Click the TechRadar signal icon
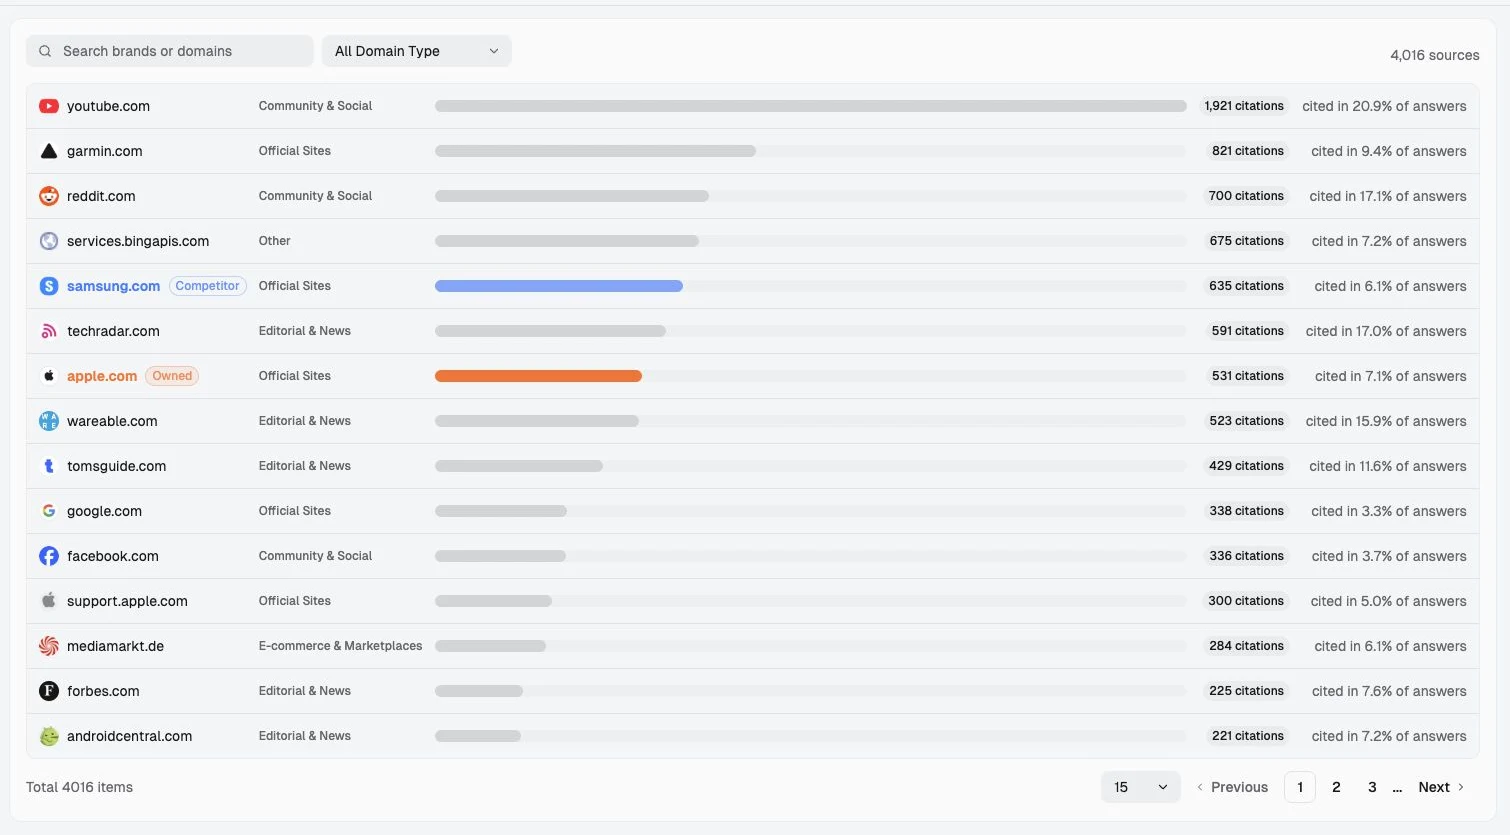1510x835 pixels. (x=48, y=331)
